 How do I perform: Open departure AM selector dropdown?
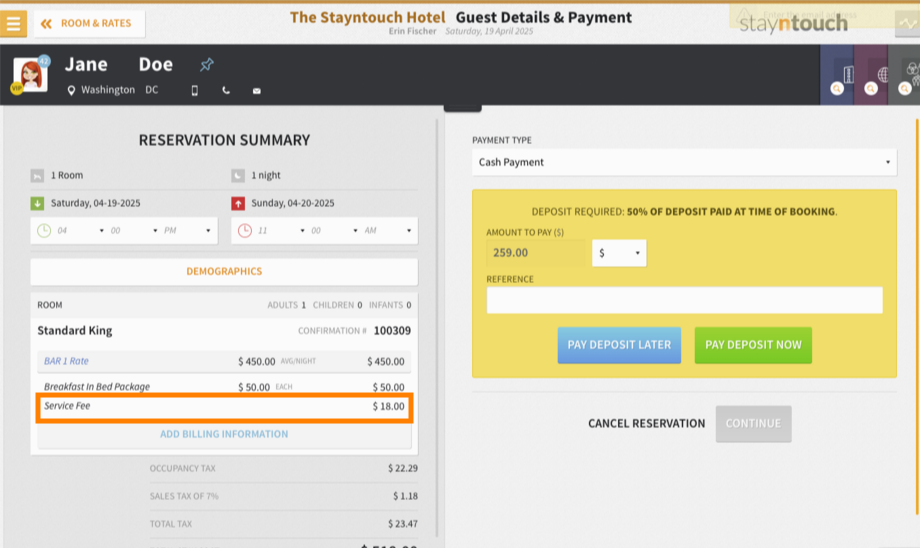point(388,231)
